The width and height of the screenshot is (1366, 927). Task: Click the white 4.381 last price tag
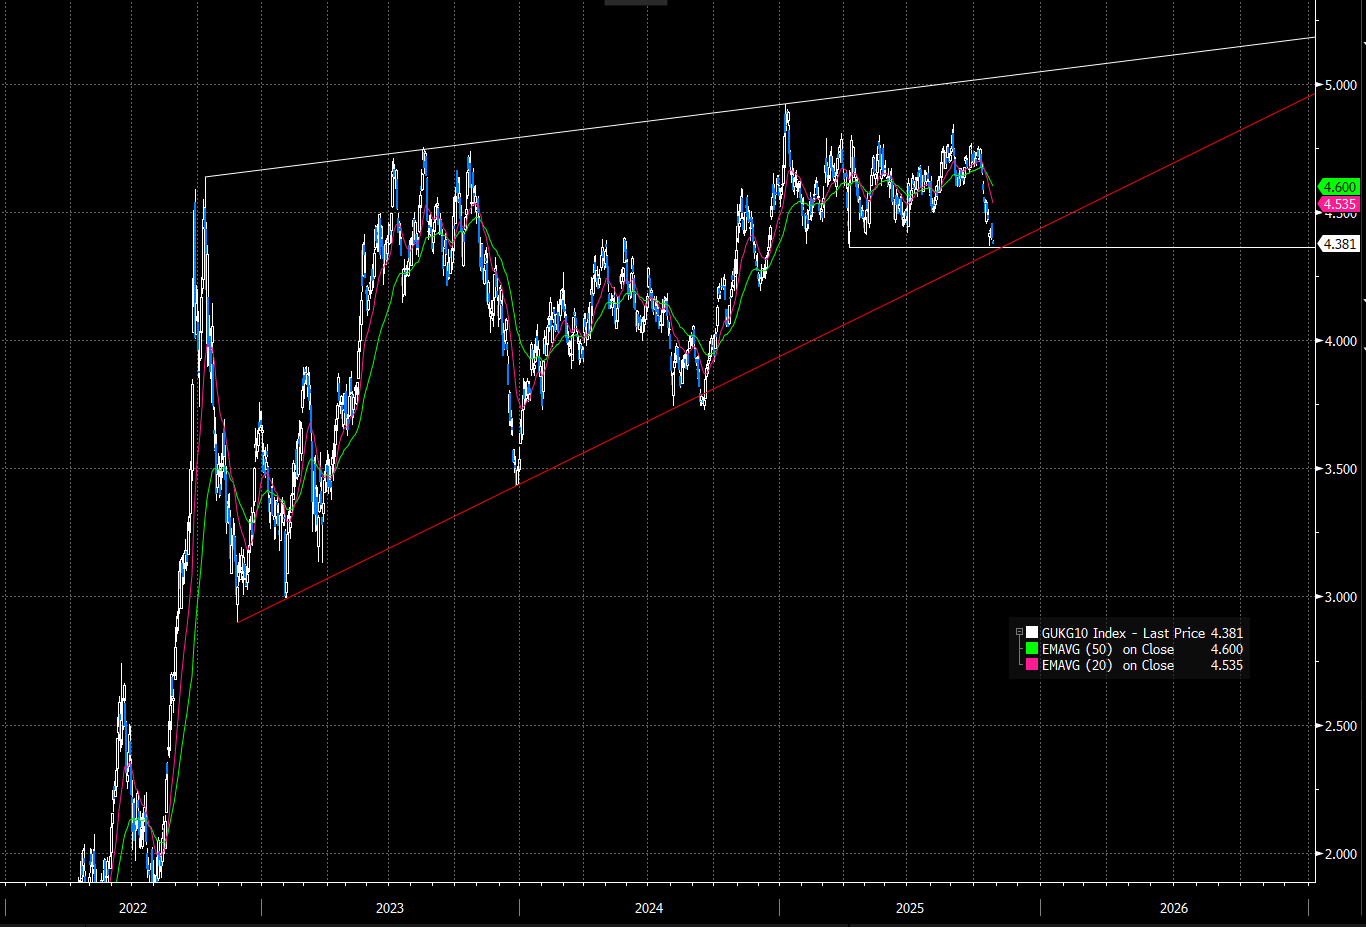tap(1339, 244)
